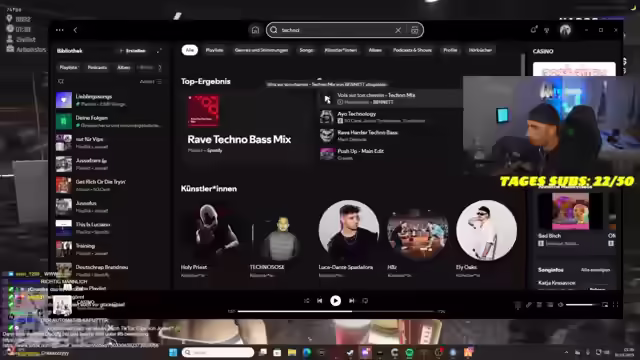Viewport: 640px width, 360px height.
Task: Search in the library with the magnifier
Action: point(61,82)
